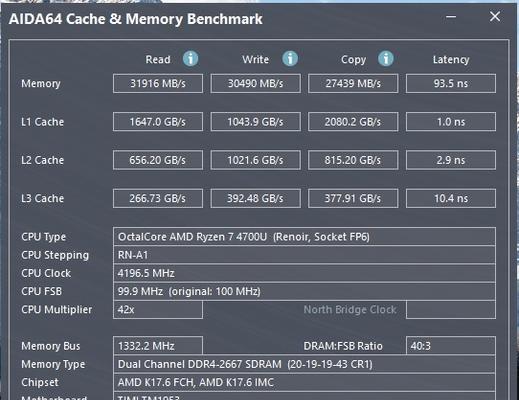Select the empty North Bridge Clock field
Screen dimensions: 519x400
point(451,310)
